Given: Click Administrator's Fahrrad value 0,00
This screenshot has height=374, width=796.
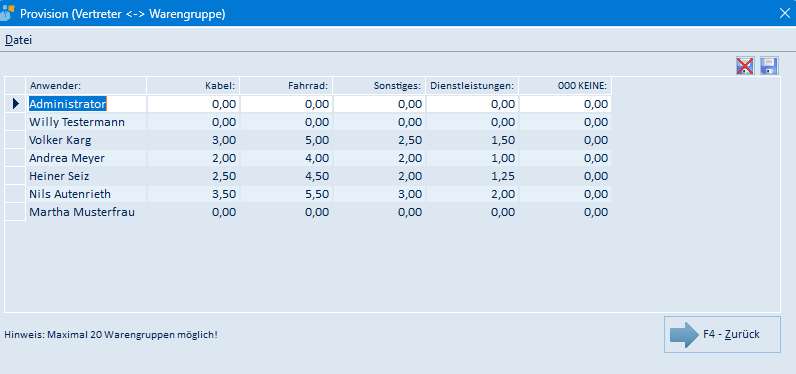Looking at the screenshot, I should [x=286, y=104].
